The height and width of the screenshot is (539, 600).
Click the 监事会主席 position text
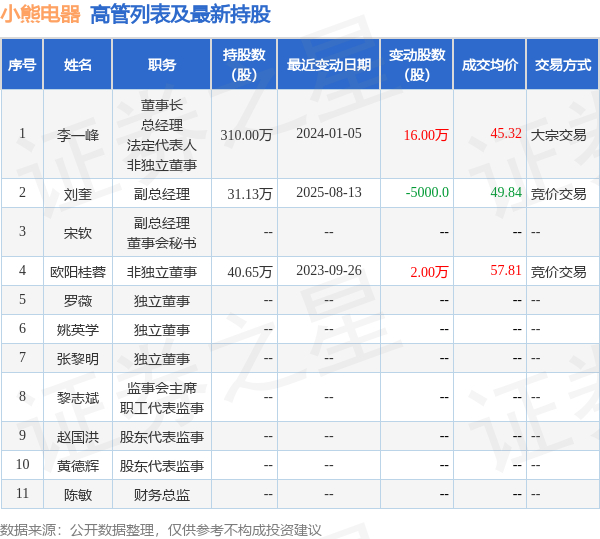(x=162, y=388)
